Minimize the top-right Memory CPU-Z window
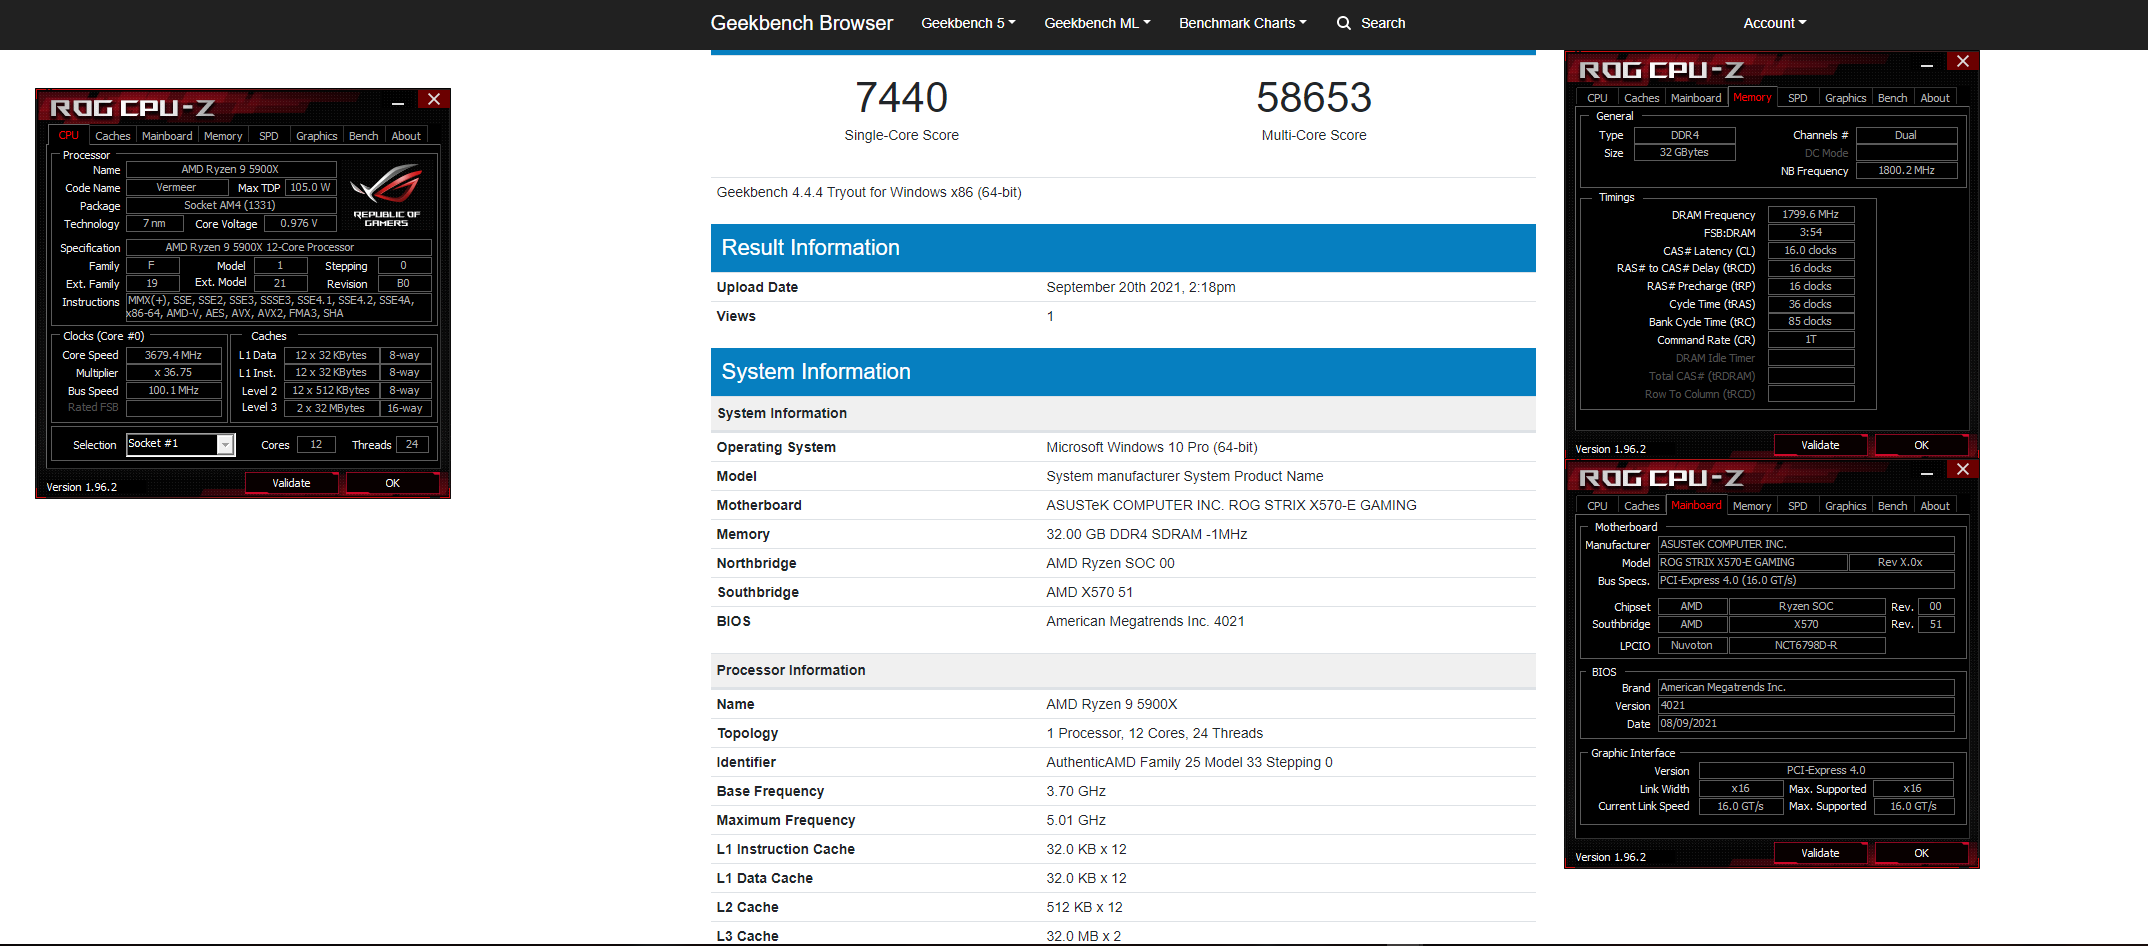Screen dimensions: 2148x946 (1927, 63)
